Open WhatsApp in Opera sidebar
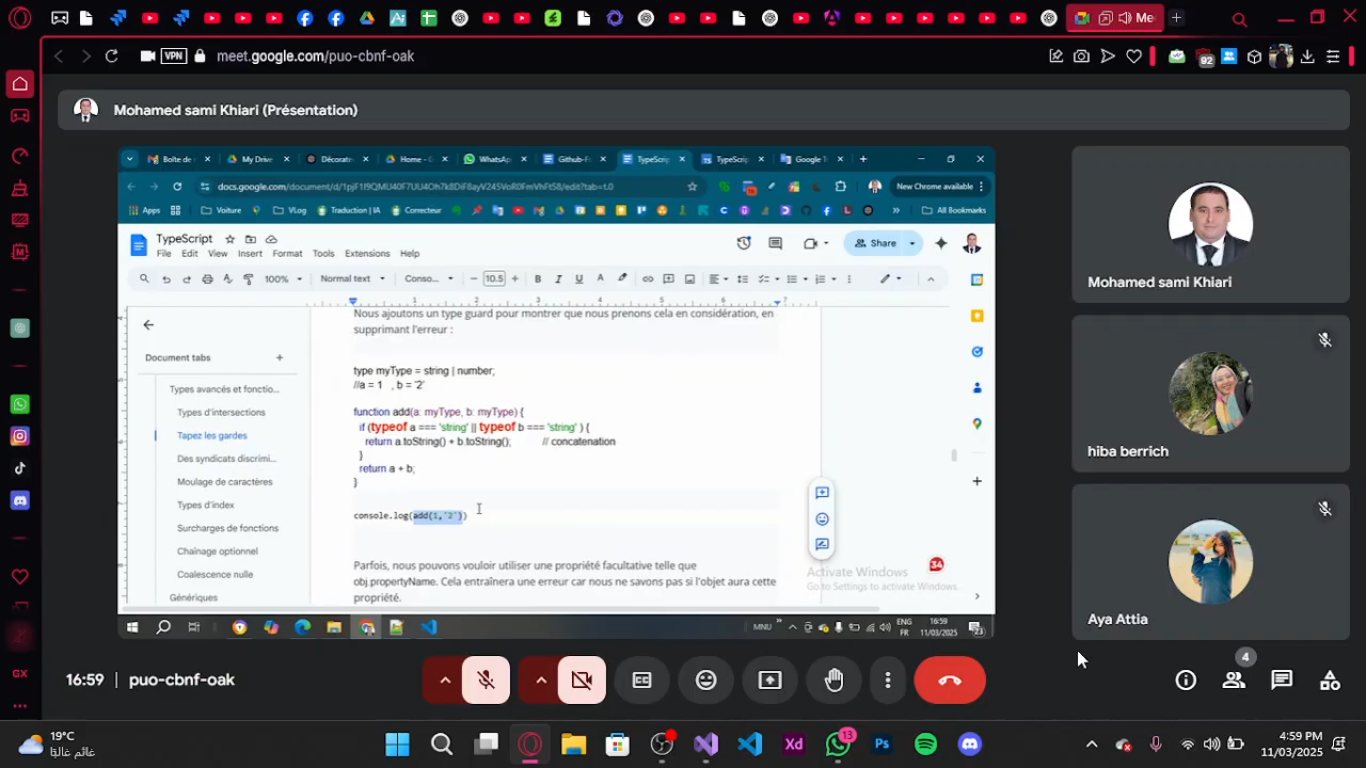This screenshot has height=768, width=1366. coord(20,404)
